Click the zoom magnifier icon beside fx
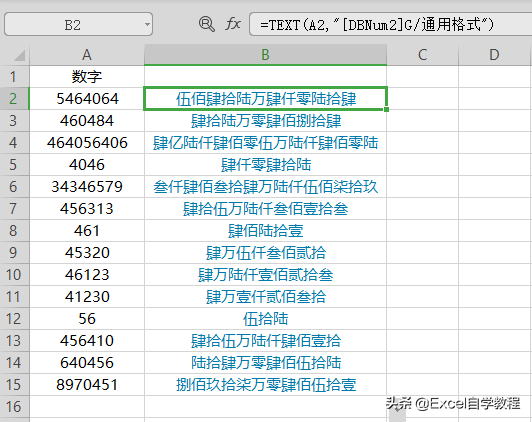This screenshot has height=422, width=532. click(206, 24)
